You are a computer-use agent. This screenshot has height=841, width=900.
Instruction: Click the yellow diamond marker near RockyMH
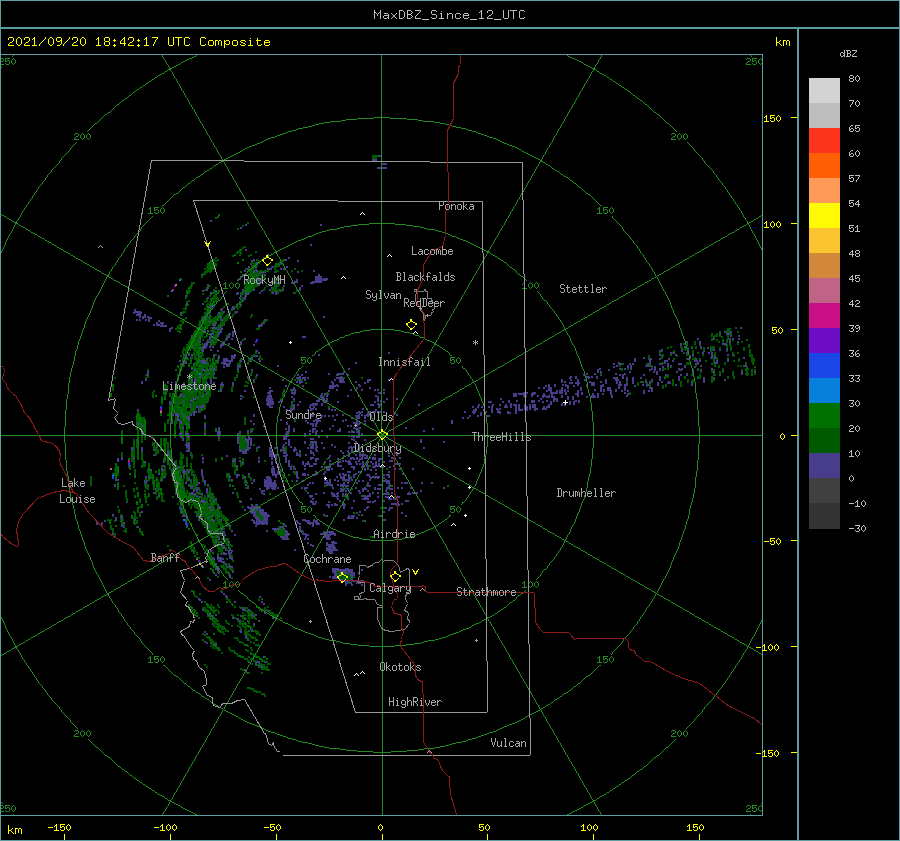pos(267,261)
